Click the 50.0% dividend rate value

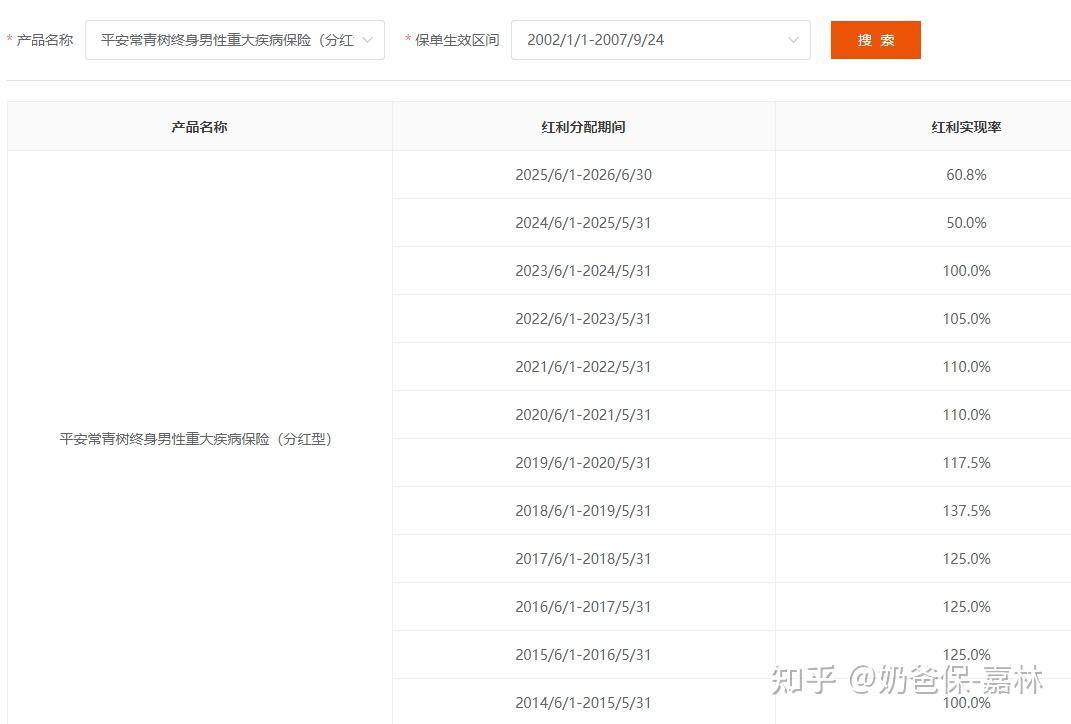966,223
